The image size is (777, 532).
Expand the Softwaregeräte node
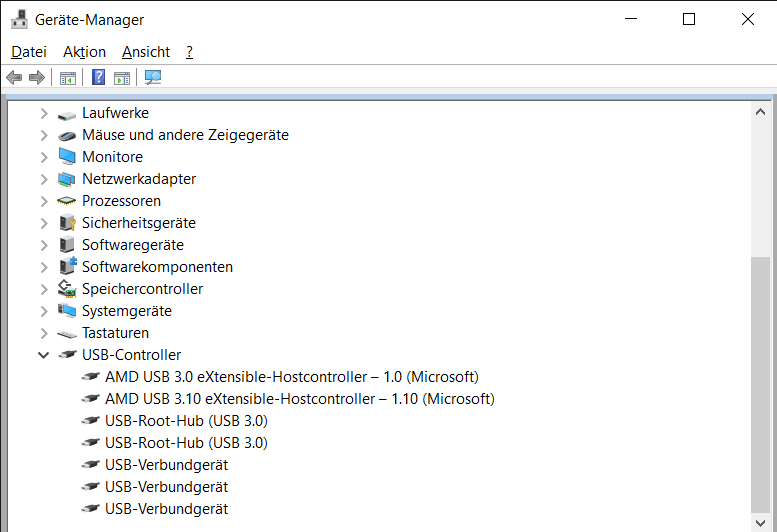pos(44,245)
